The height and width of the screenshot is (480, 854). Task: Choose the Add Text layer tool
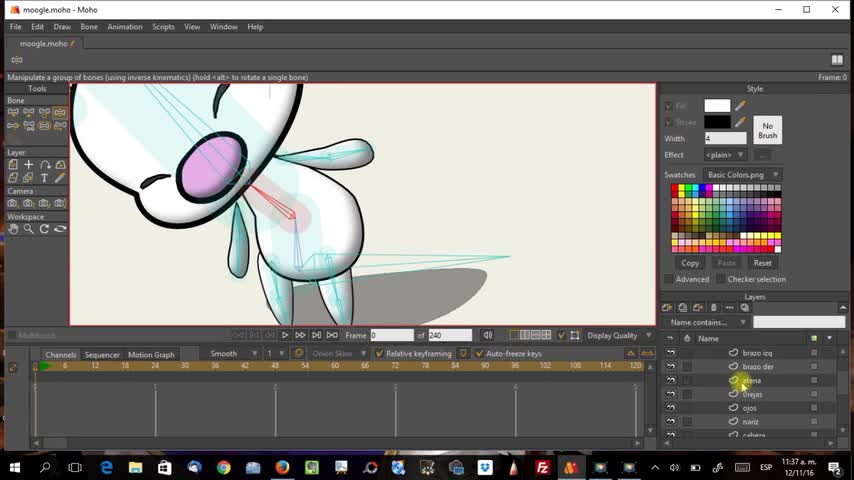(44, 178)
